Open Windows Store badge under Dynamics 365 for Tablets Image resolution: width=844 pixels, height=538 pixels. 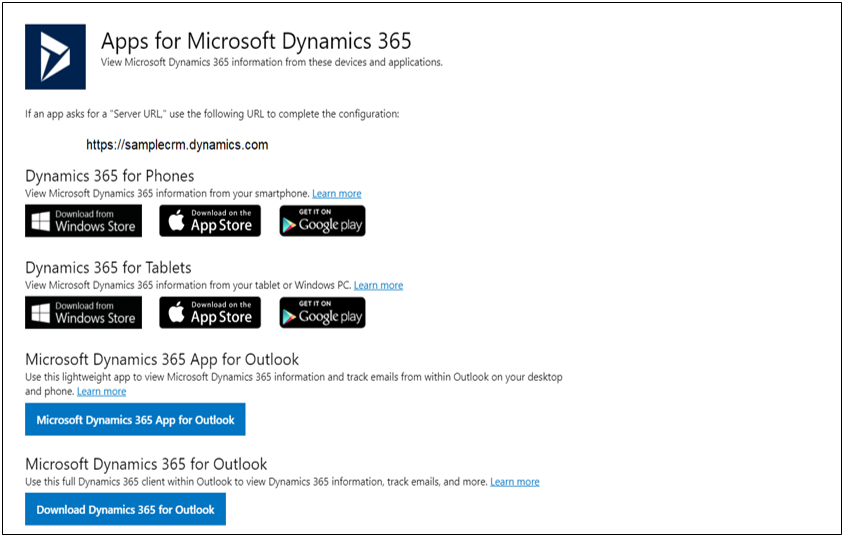(83, 313)
